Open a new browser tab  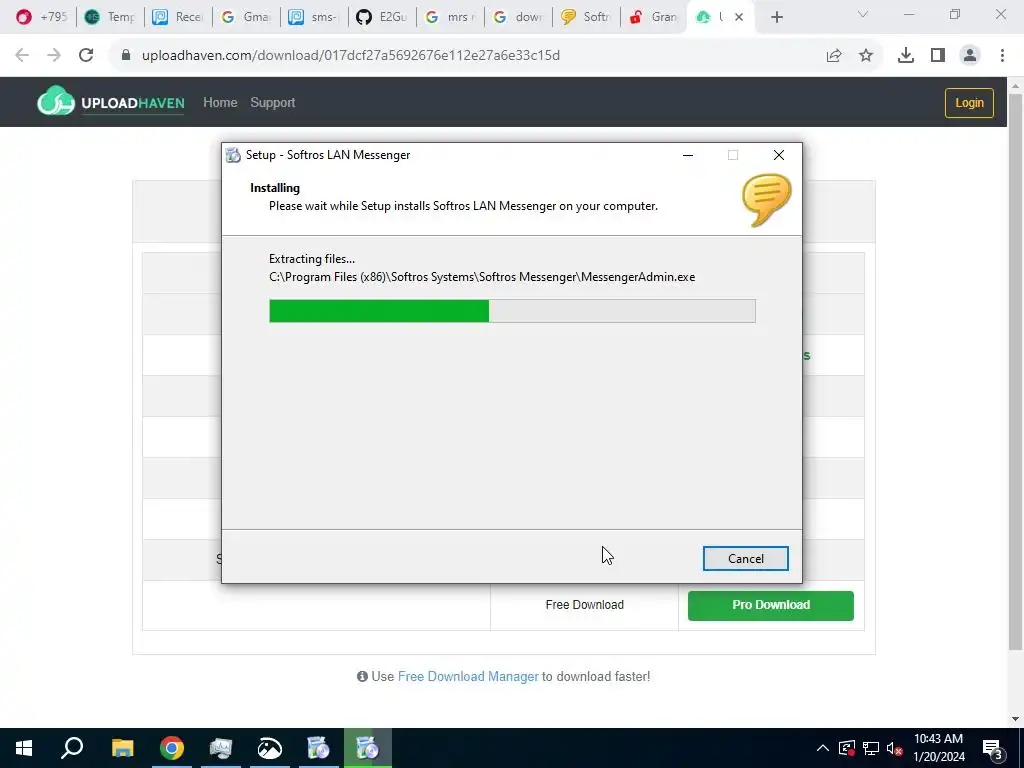click(x=776, y=17)
